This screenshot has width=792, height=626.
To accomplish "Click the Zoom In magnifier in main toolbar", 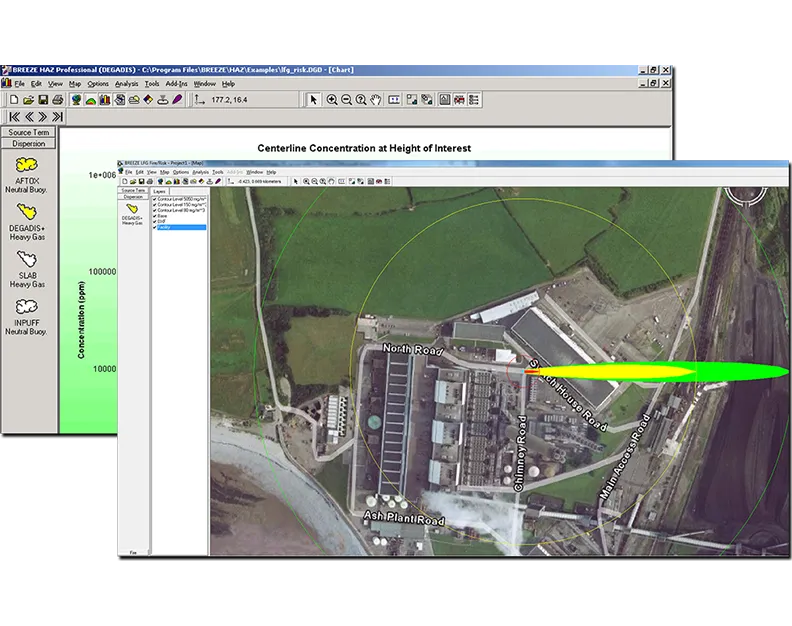I will pyautogui.click(x=332, y=100).
